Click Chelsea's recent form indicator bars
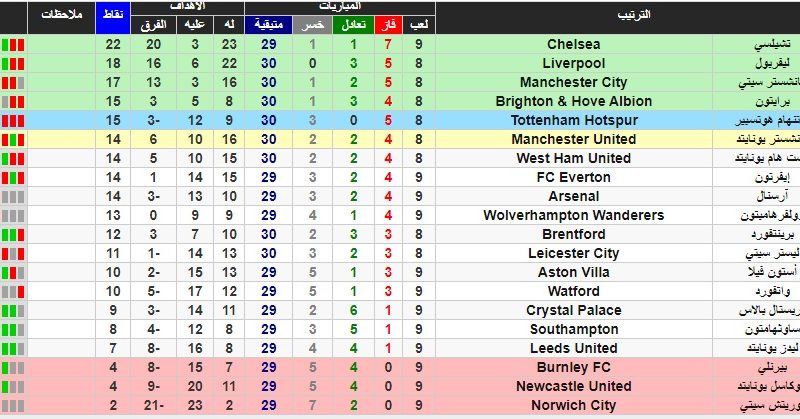The height and width of the screenshot is (419, 800). [x=13, y=45]
